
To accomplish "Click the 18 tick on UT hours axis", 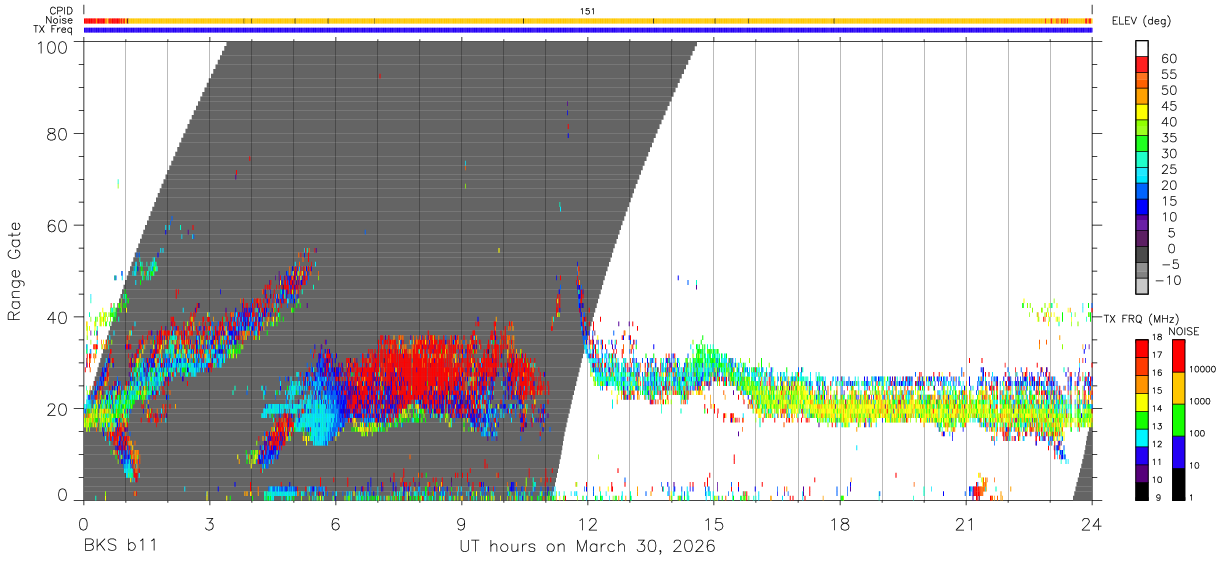I will [840, 523].
